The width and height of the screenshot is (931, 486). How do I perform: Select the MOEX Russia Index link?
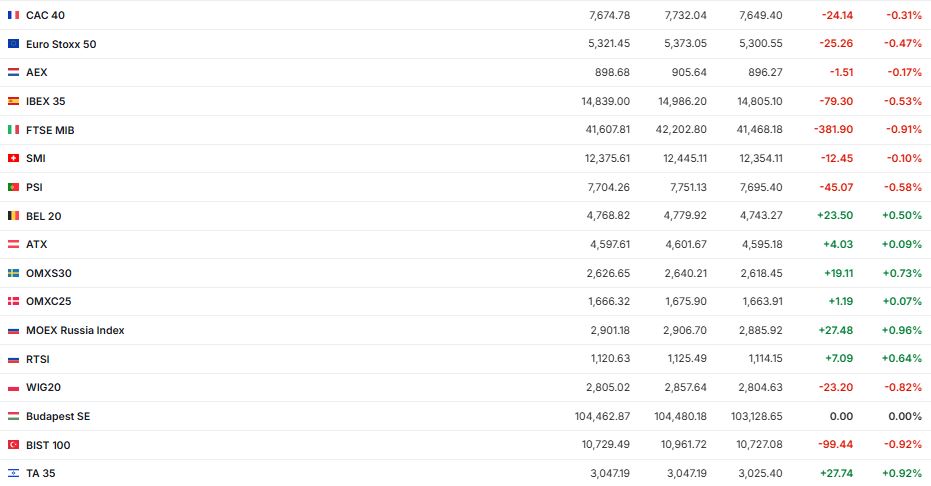tap(75, 330)
